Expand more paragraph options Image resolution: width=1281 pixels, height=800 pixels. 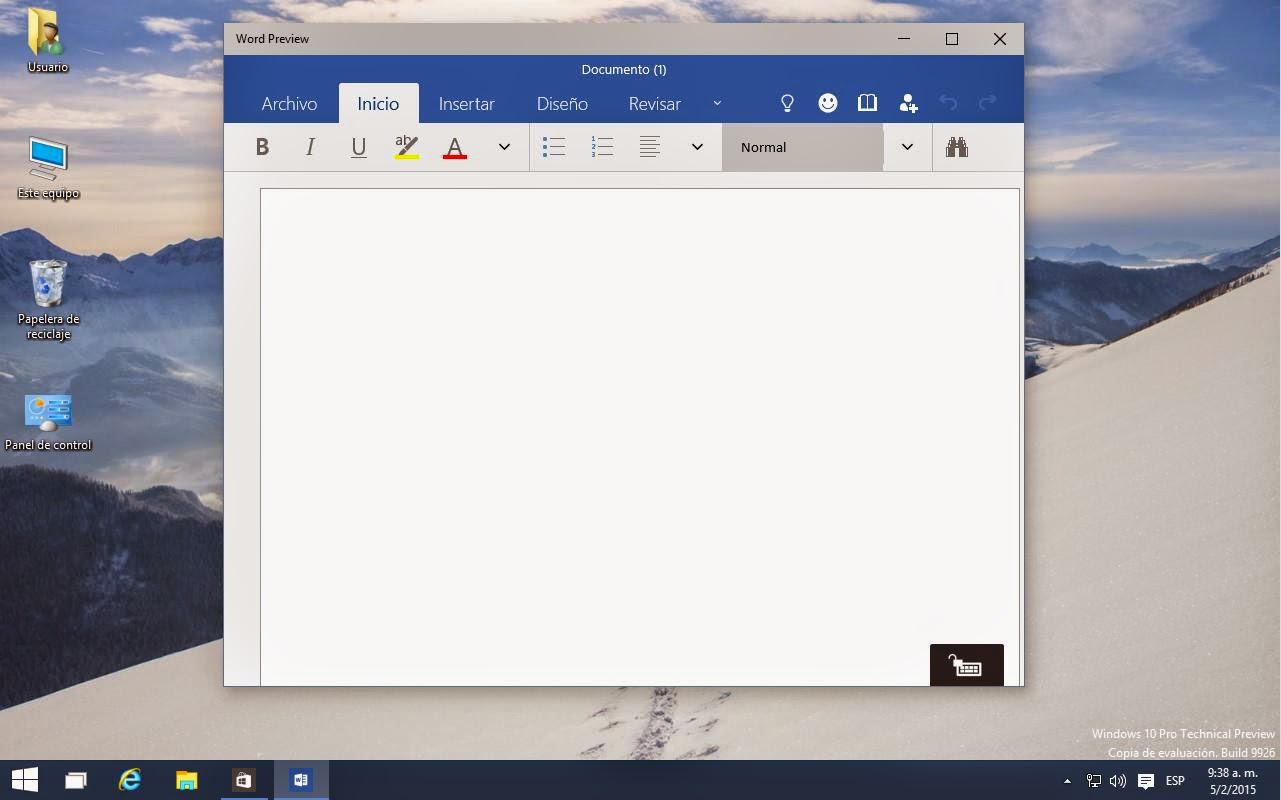pyautogui.click(x=697, y=147)
